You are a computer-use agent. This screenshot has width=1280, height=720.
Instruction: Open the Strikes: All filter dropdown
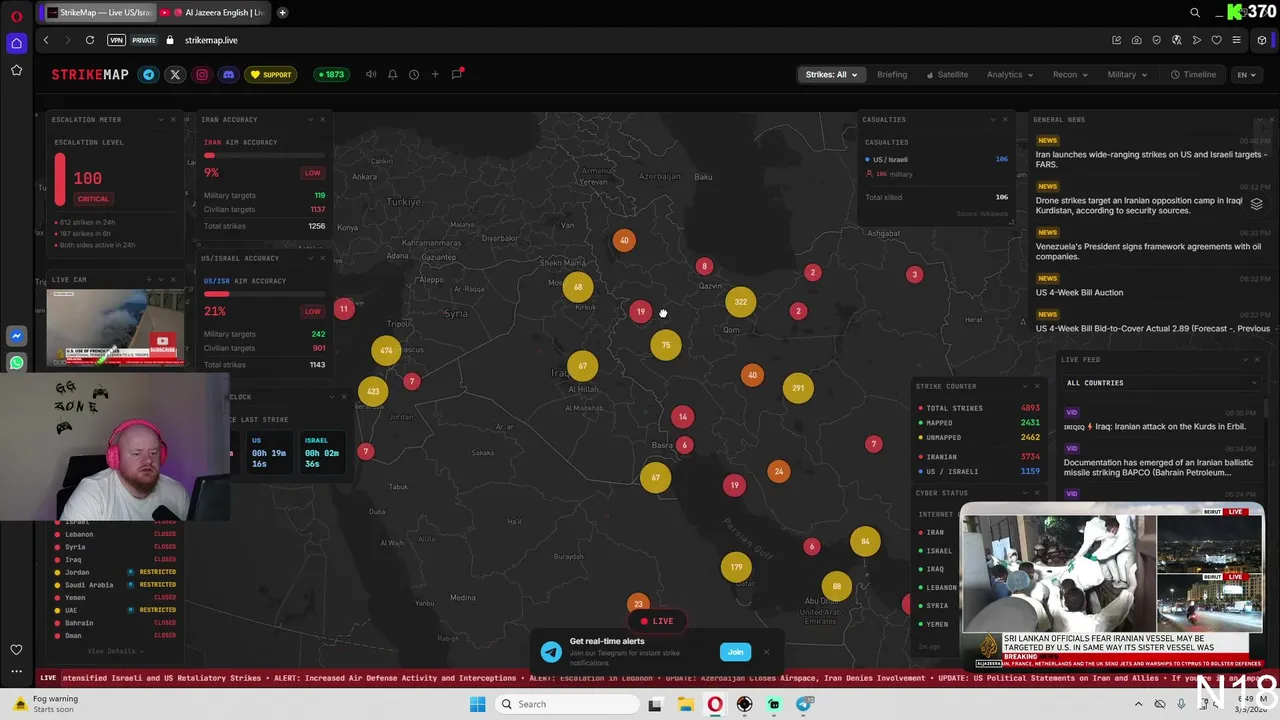(x=832, y=74)
